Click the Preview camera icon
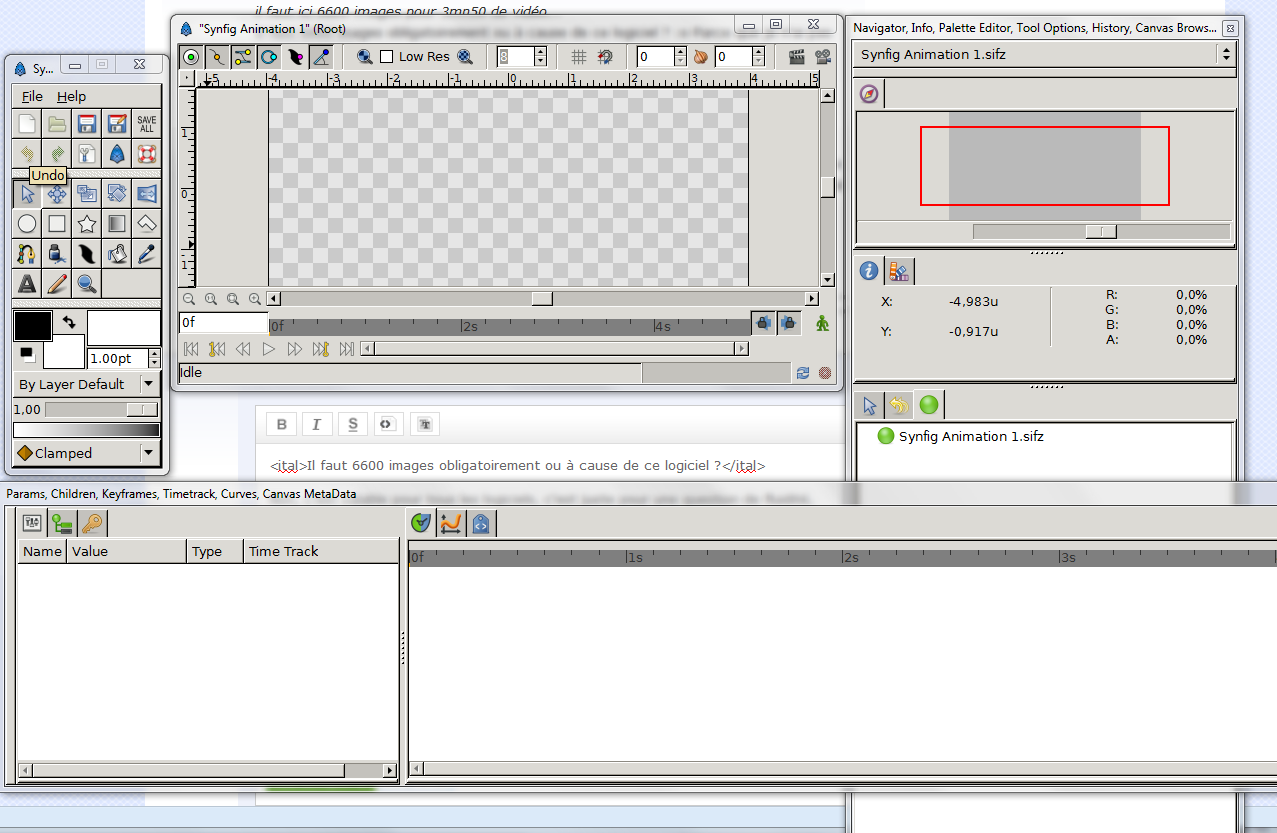1277x833 pixels. pyautogui.click(x=823, y=57)
